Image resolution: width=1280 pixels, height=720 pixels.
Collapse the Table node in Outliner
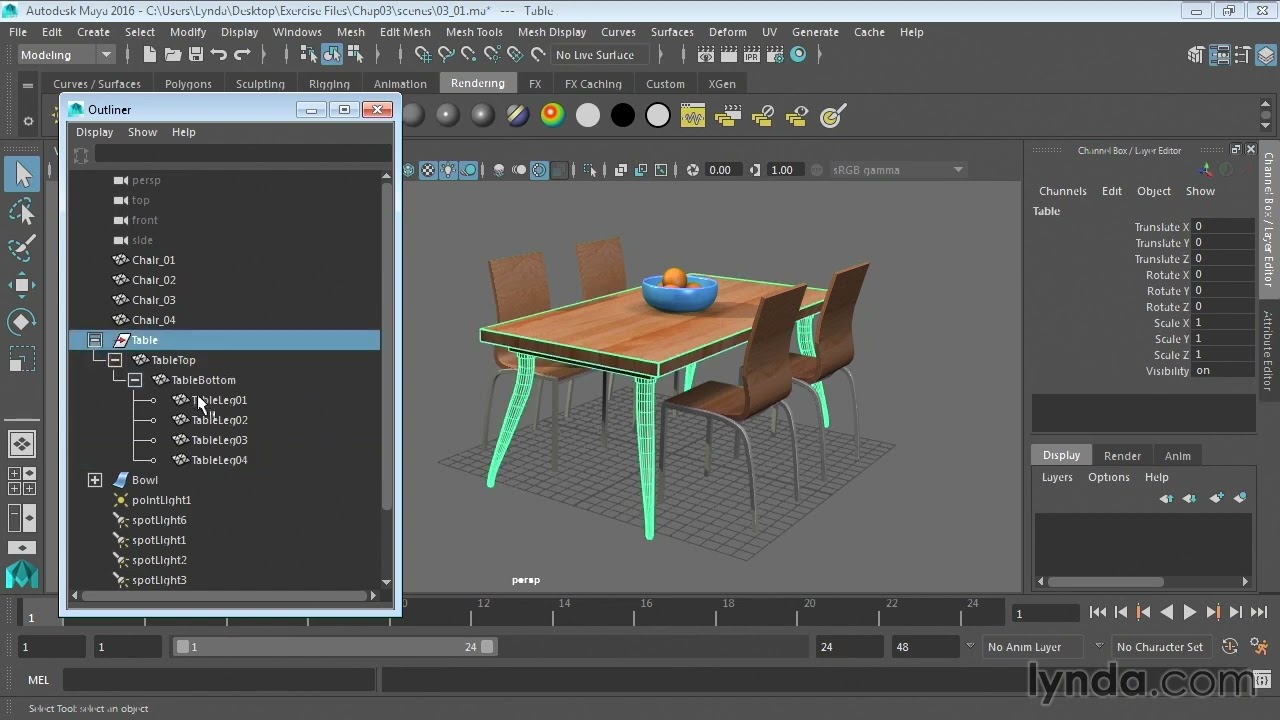[95, 340]
